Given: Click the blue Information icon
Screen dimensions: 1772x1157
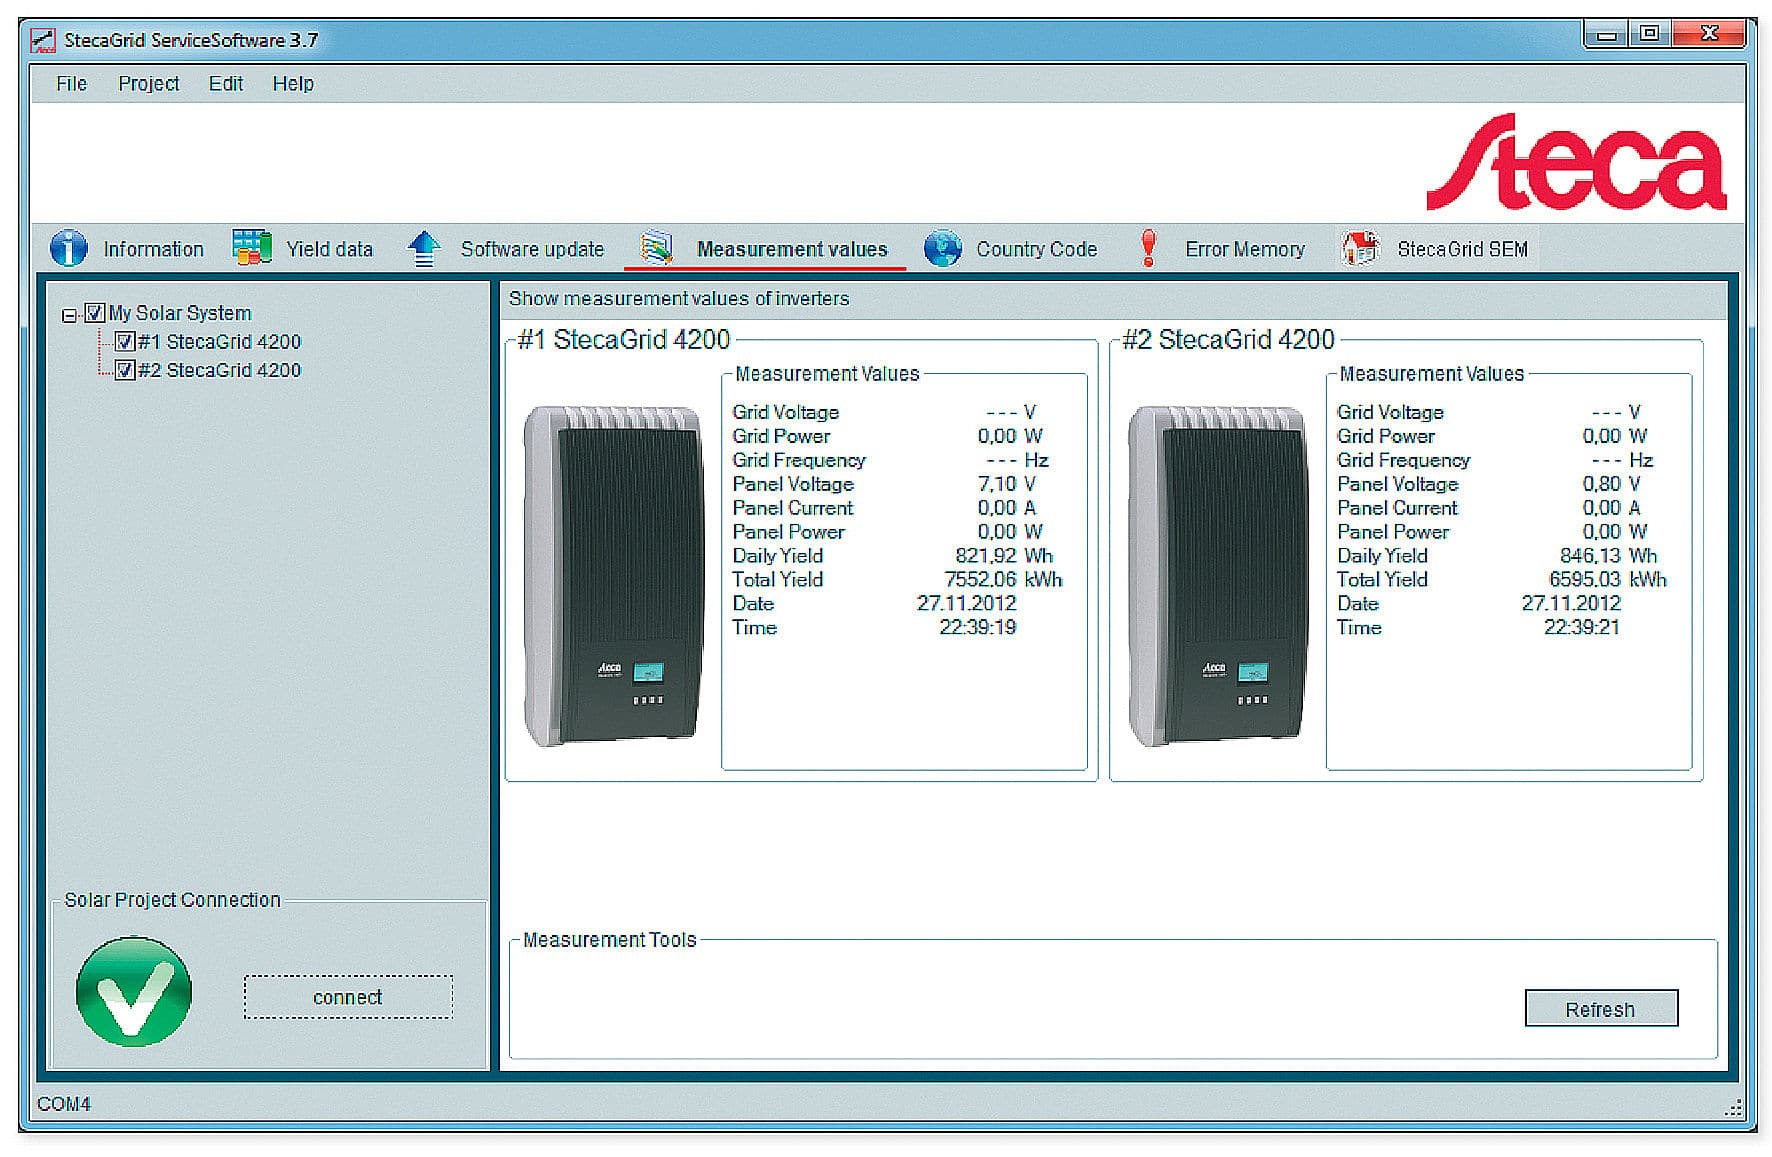Looking at the screenshot, I should [68, 248].
